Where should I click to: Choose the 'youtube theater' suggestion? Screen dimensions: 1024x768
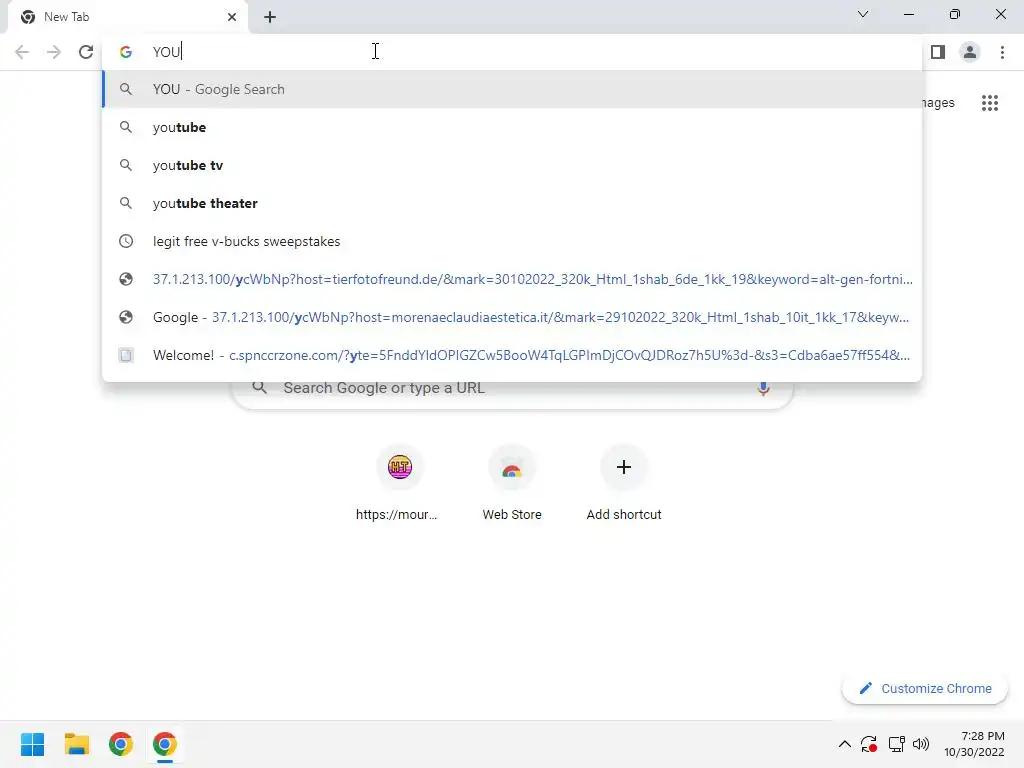(513, 203)
